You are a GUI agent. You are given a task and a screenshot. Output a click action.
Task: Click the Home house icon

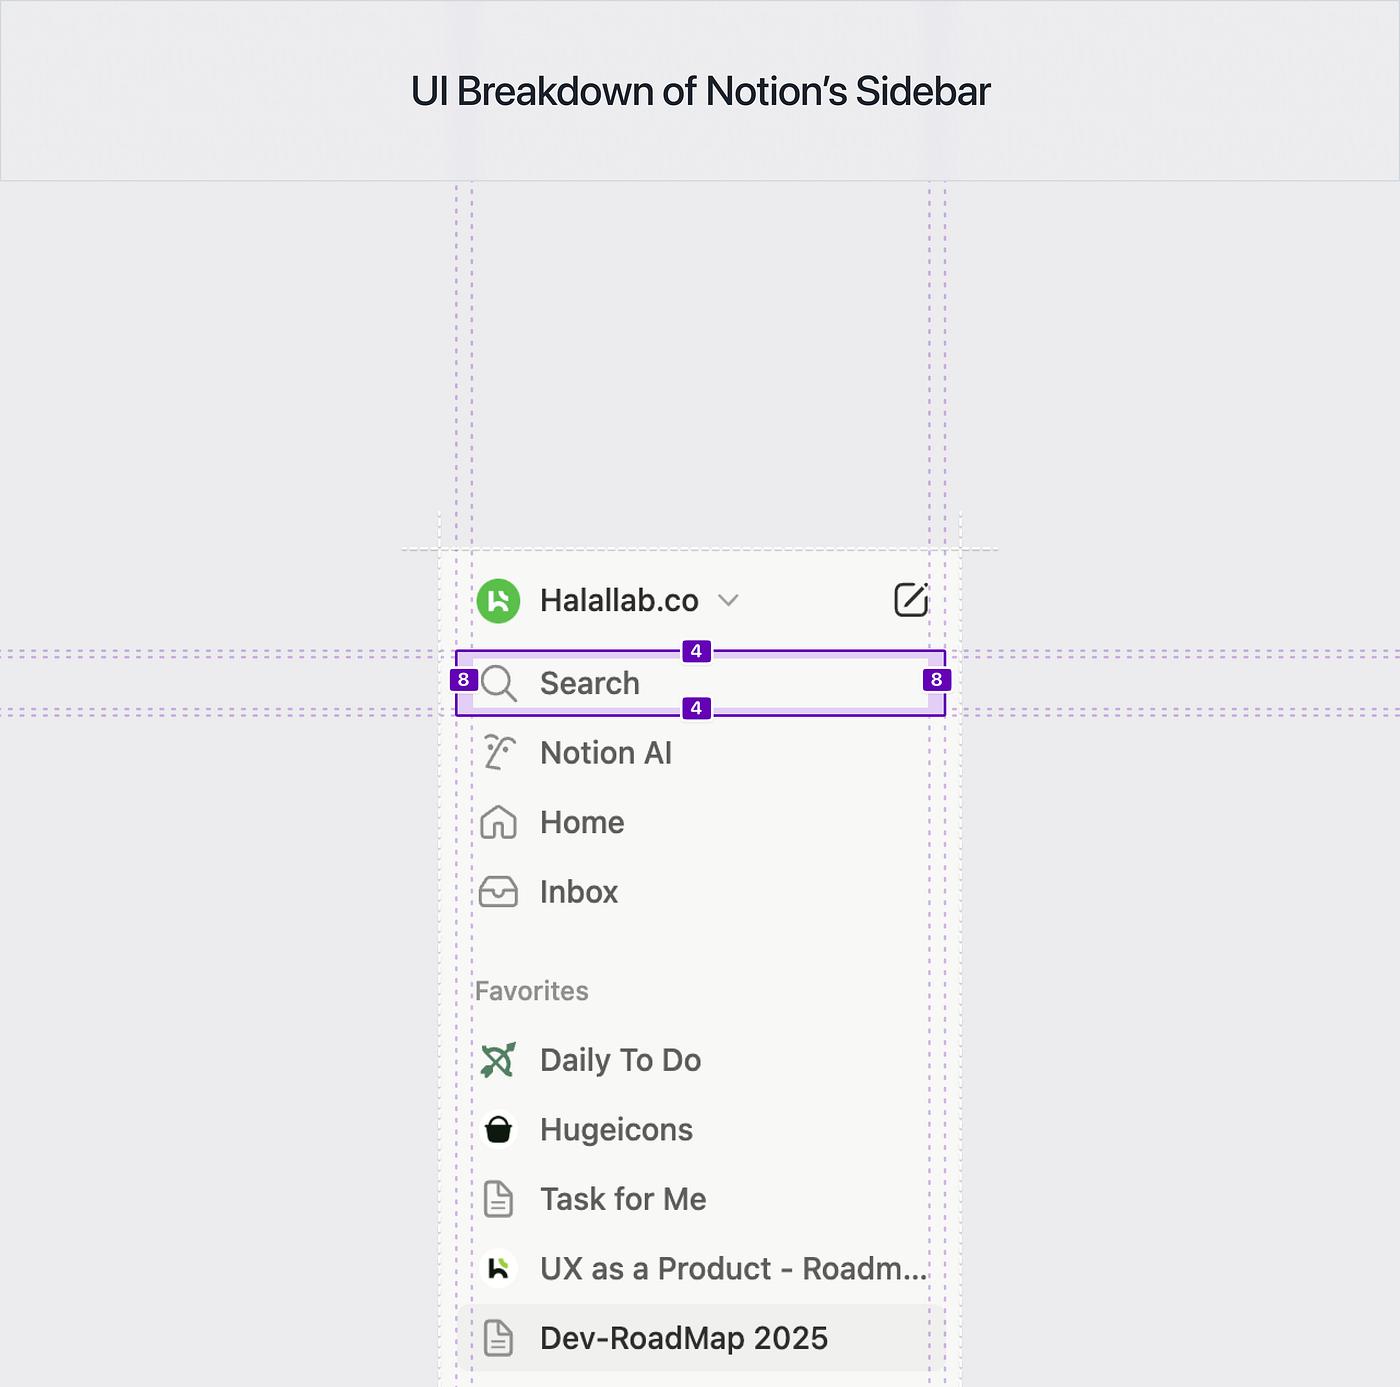coord(498,823)
